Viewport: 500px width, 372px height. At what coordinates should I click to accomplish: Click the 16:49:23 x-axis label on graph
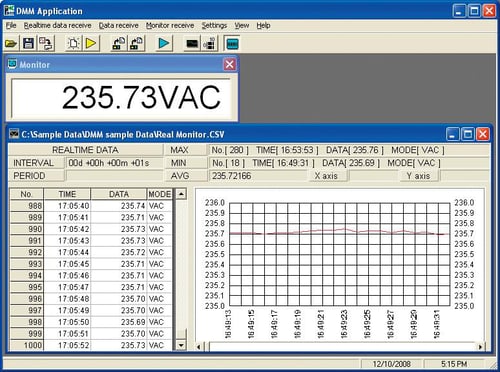[344, 324]
